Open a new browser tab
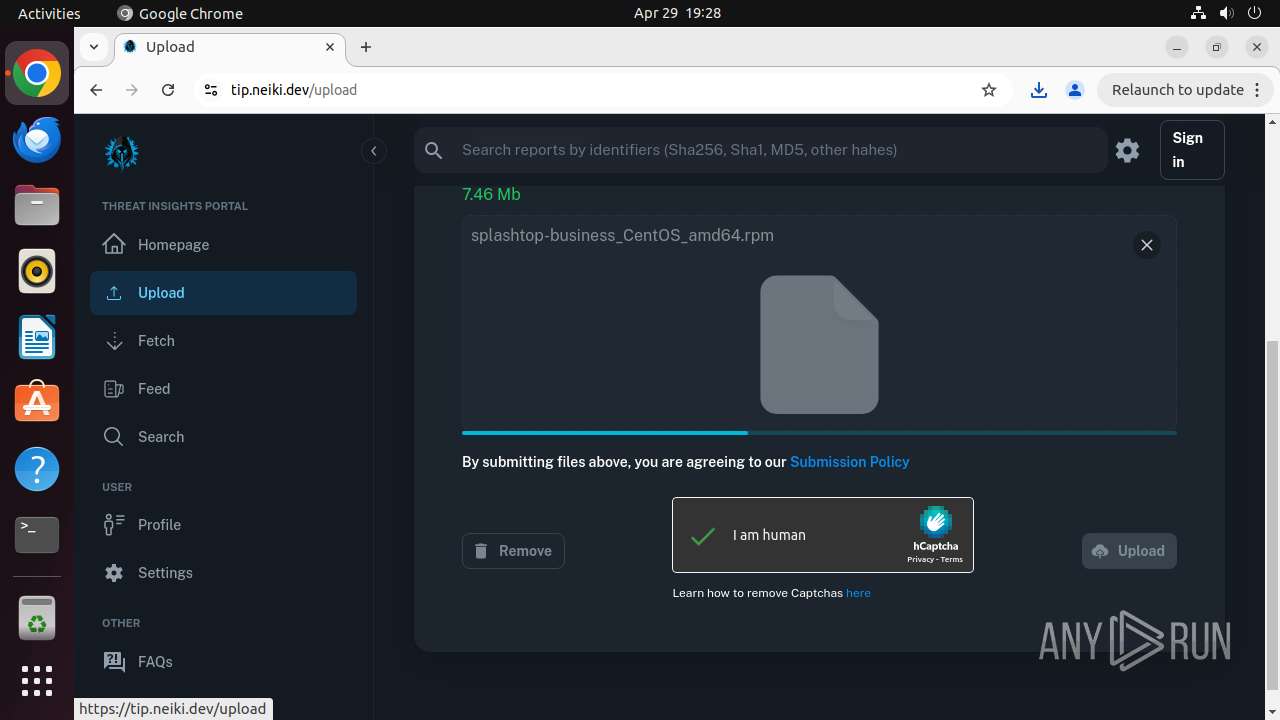 point(366,47)
